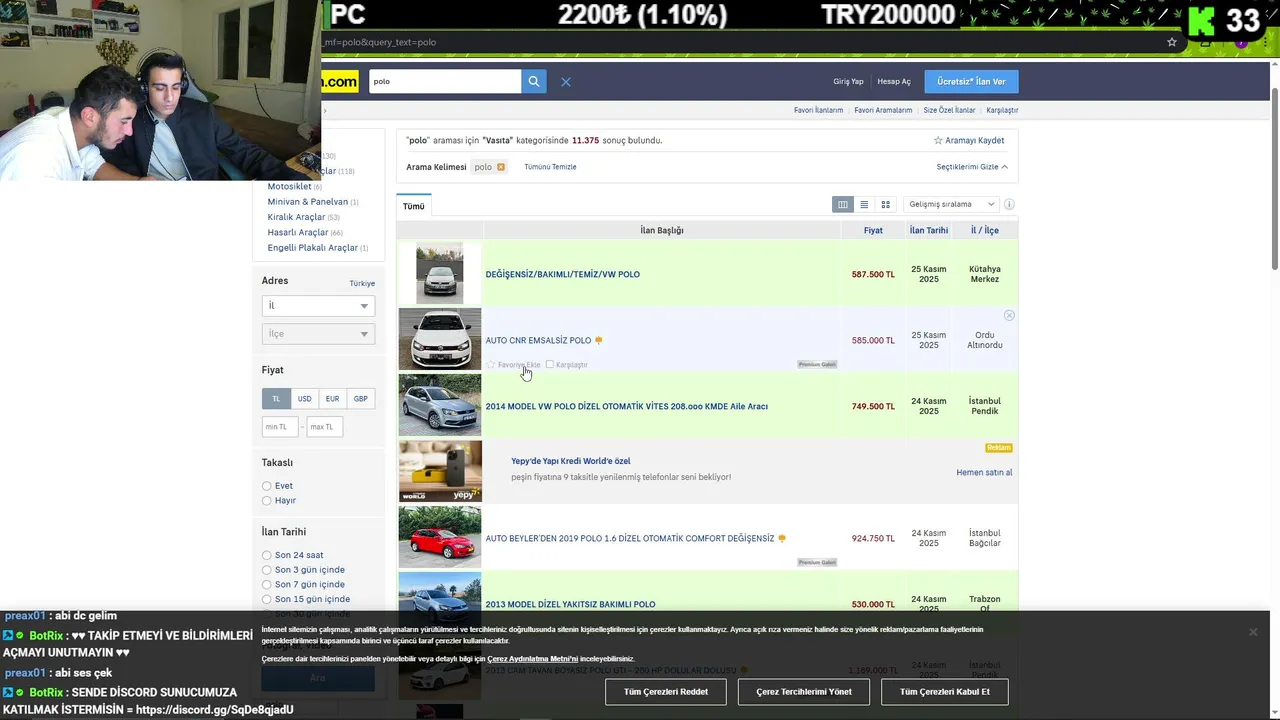Image resolution: width=1280 pixels, height=720 pixels.
Task: Click Hemen satın al ad link
Action: click(x=984, y=473)
